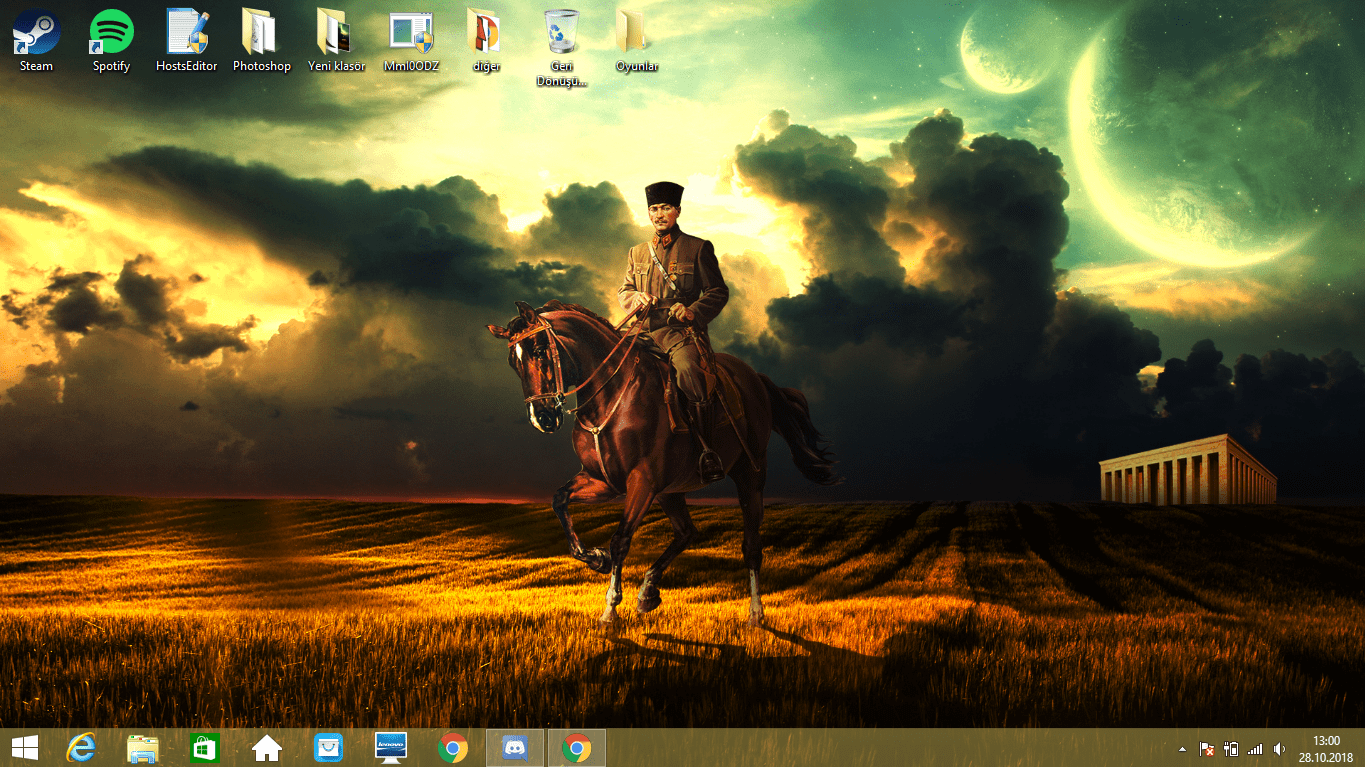Image resolution: width=1365 pixels, height=767 pixels.
Task: Switch to the running Chrome window
Action: point(577,748)
